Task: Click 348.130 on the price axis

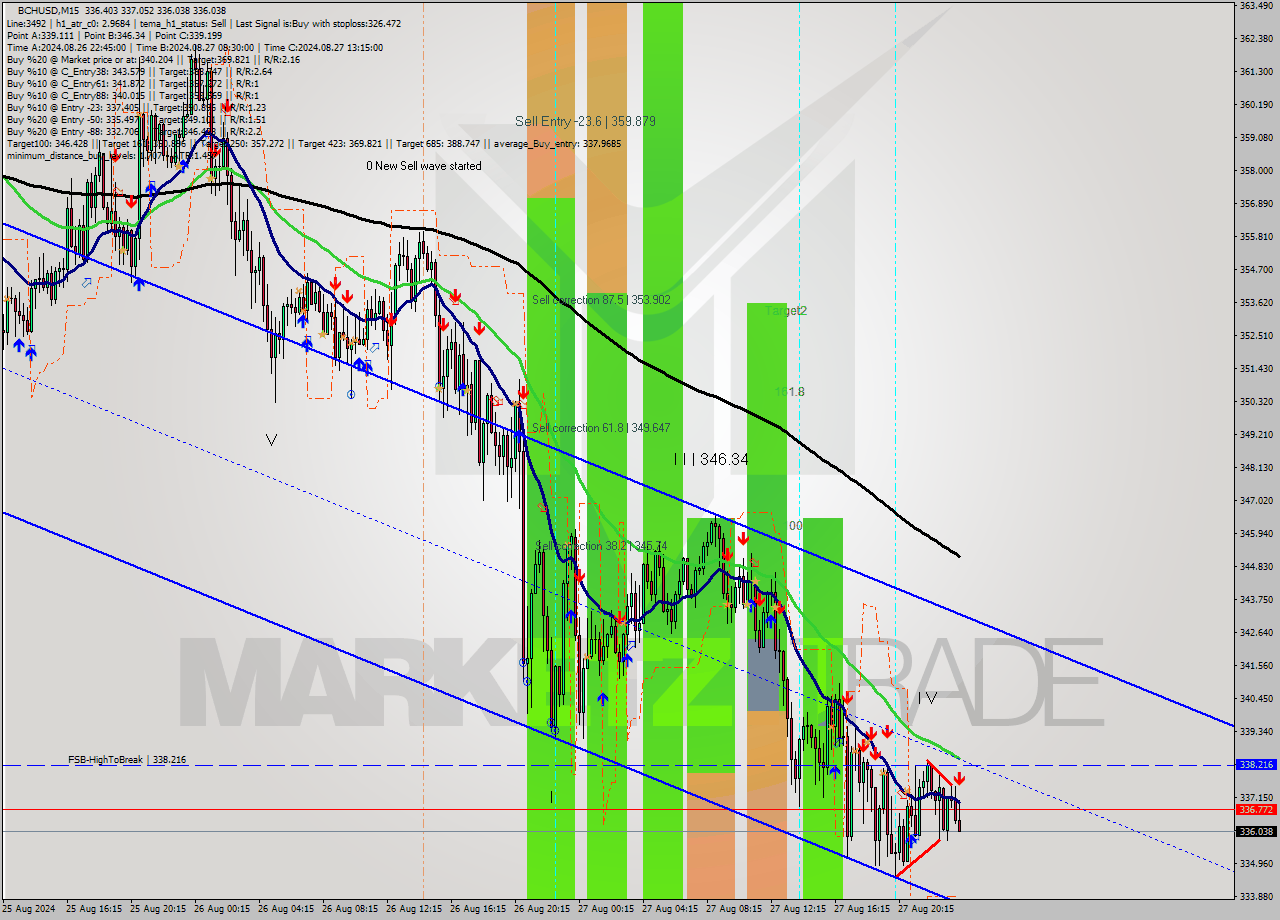Action: pos(1256,468)
